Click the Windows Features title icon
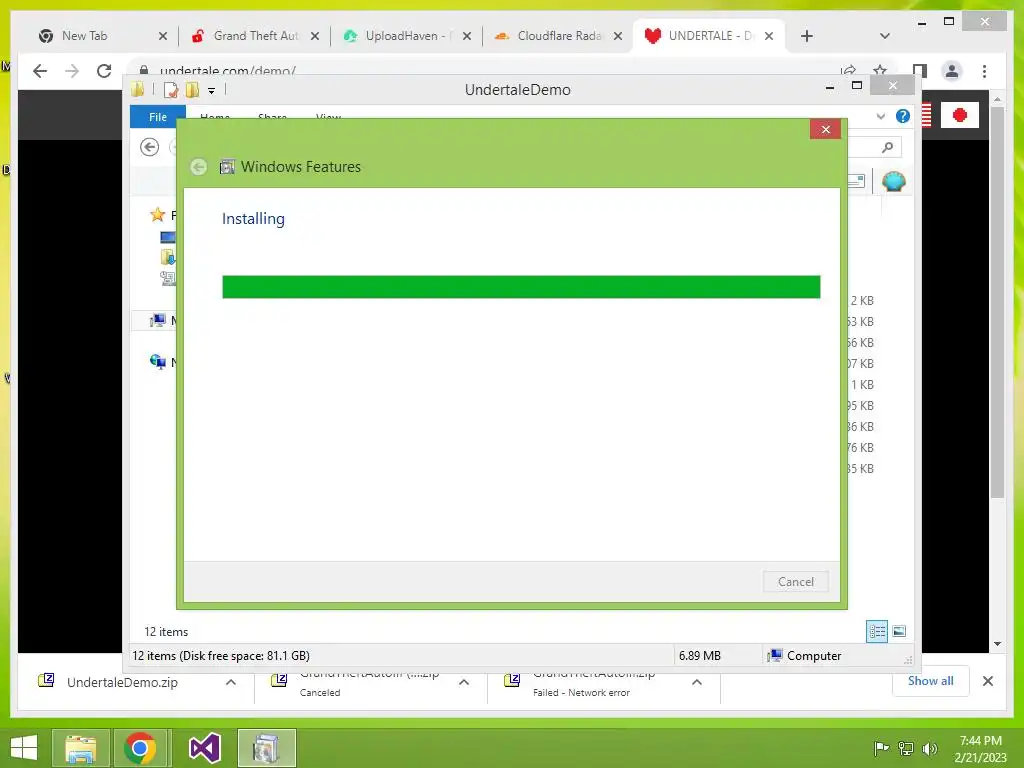 click(x=227, y=167)
